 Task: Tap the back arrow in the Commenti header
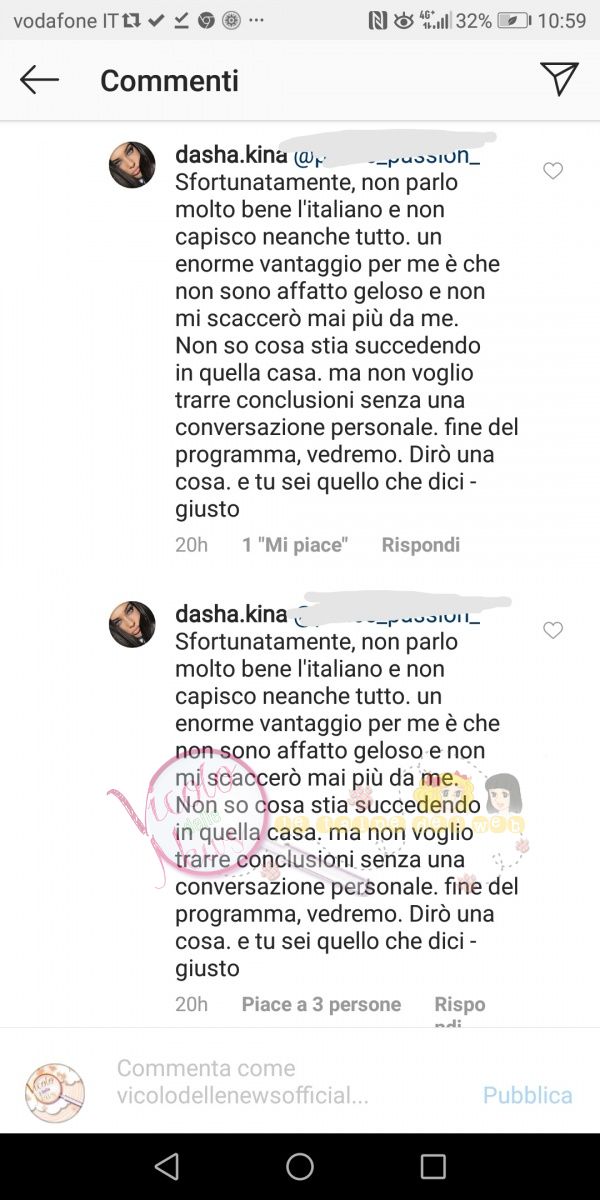click(x=40, y=80)
